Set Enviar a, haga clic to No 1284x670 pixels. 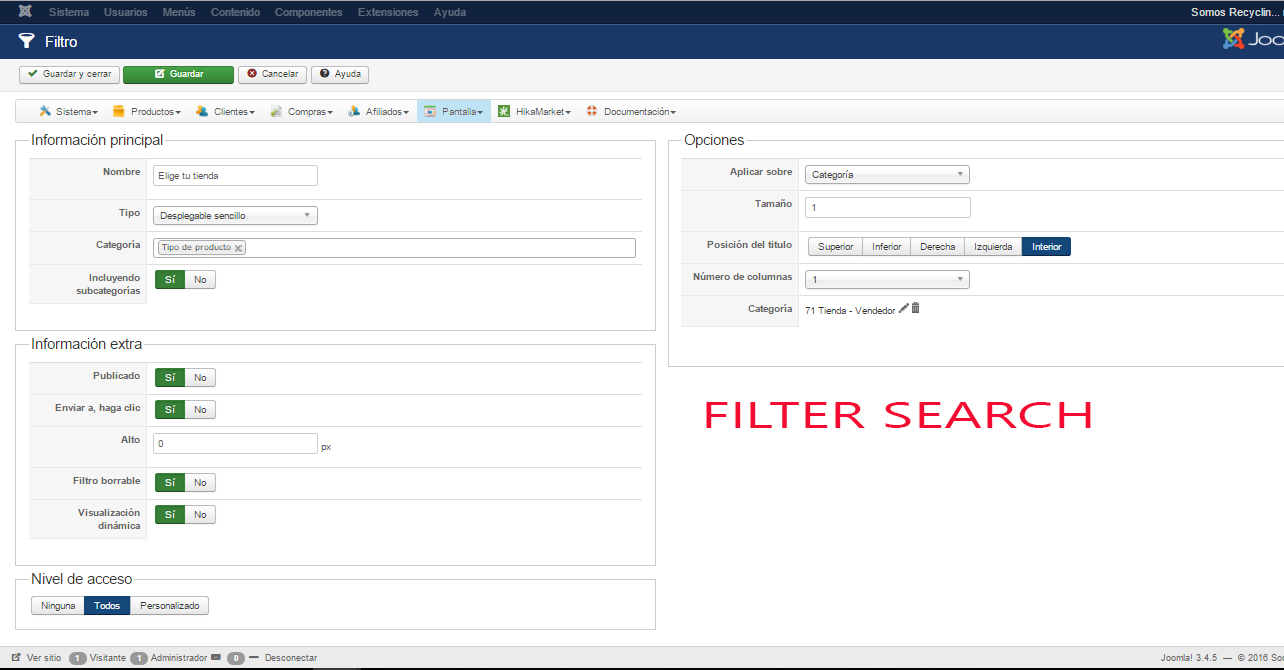pos(200,409)
